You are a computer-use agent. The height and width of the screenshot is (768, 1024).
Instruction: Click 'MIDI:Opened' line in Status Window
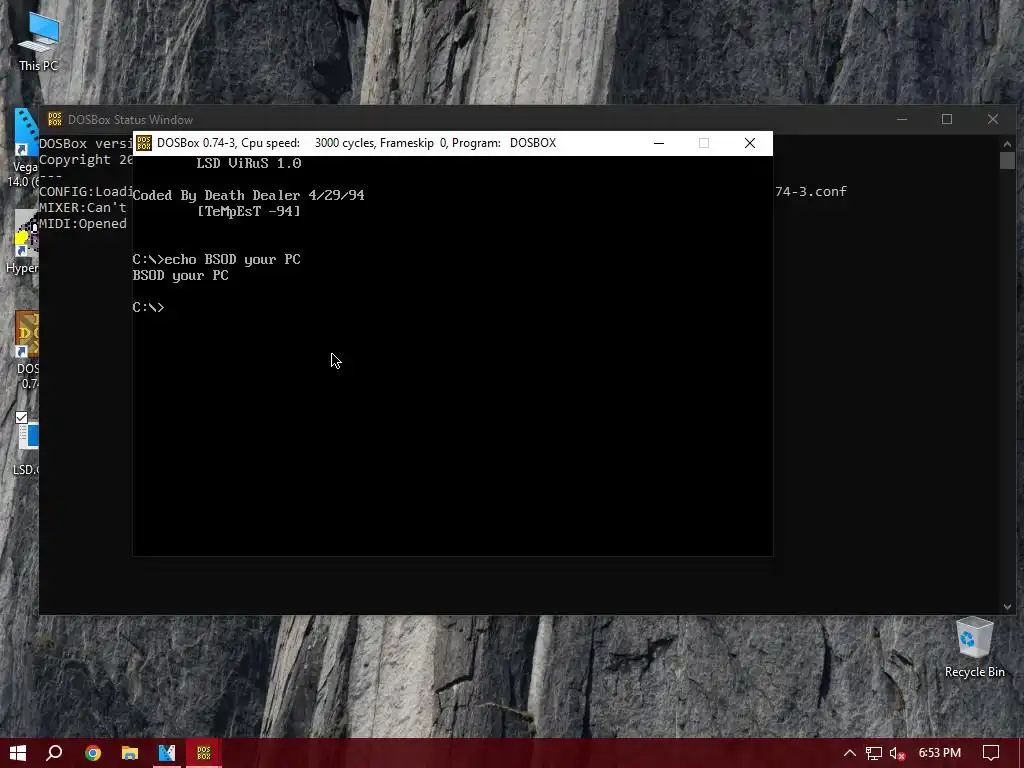click(83, 223)
